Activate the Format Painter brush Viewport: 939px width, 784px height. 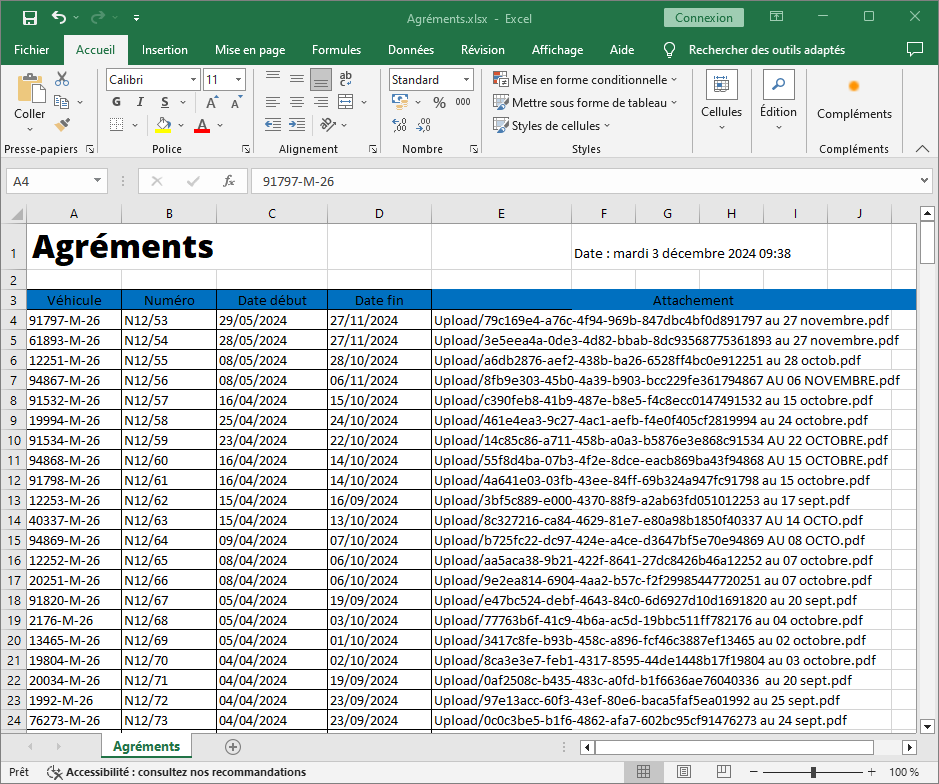point(62,125)
